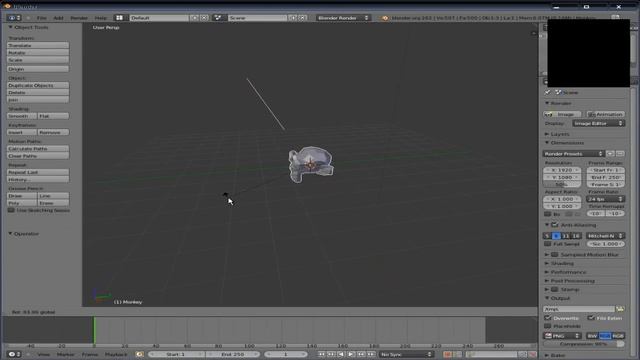Toggle Anti-Aliasing checkbox
The image size is (640, 360).
(x=555, y=225)
